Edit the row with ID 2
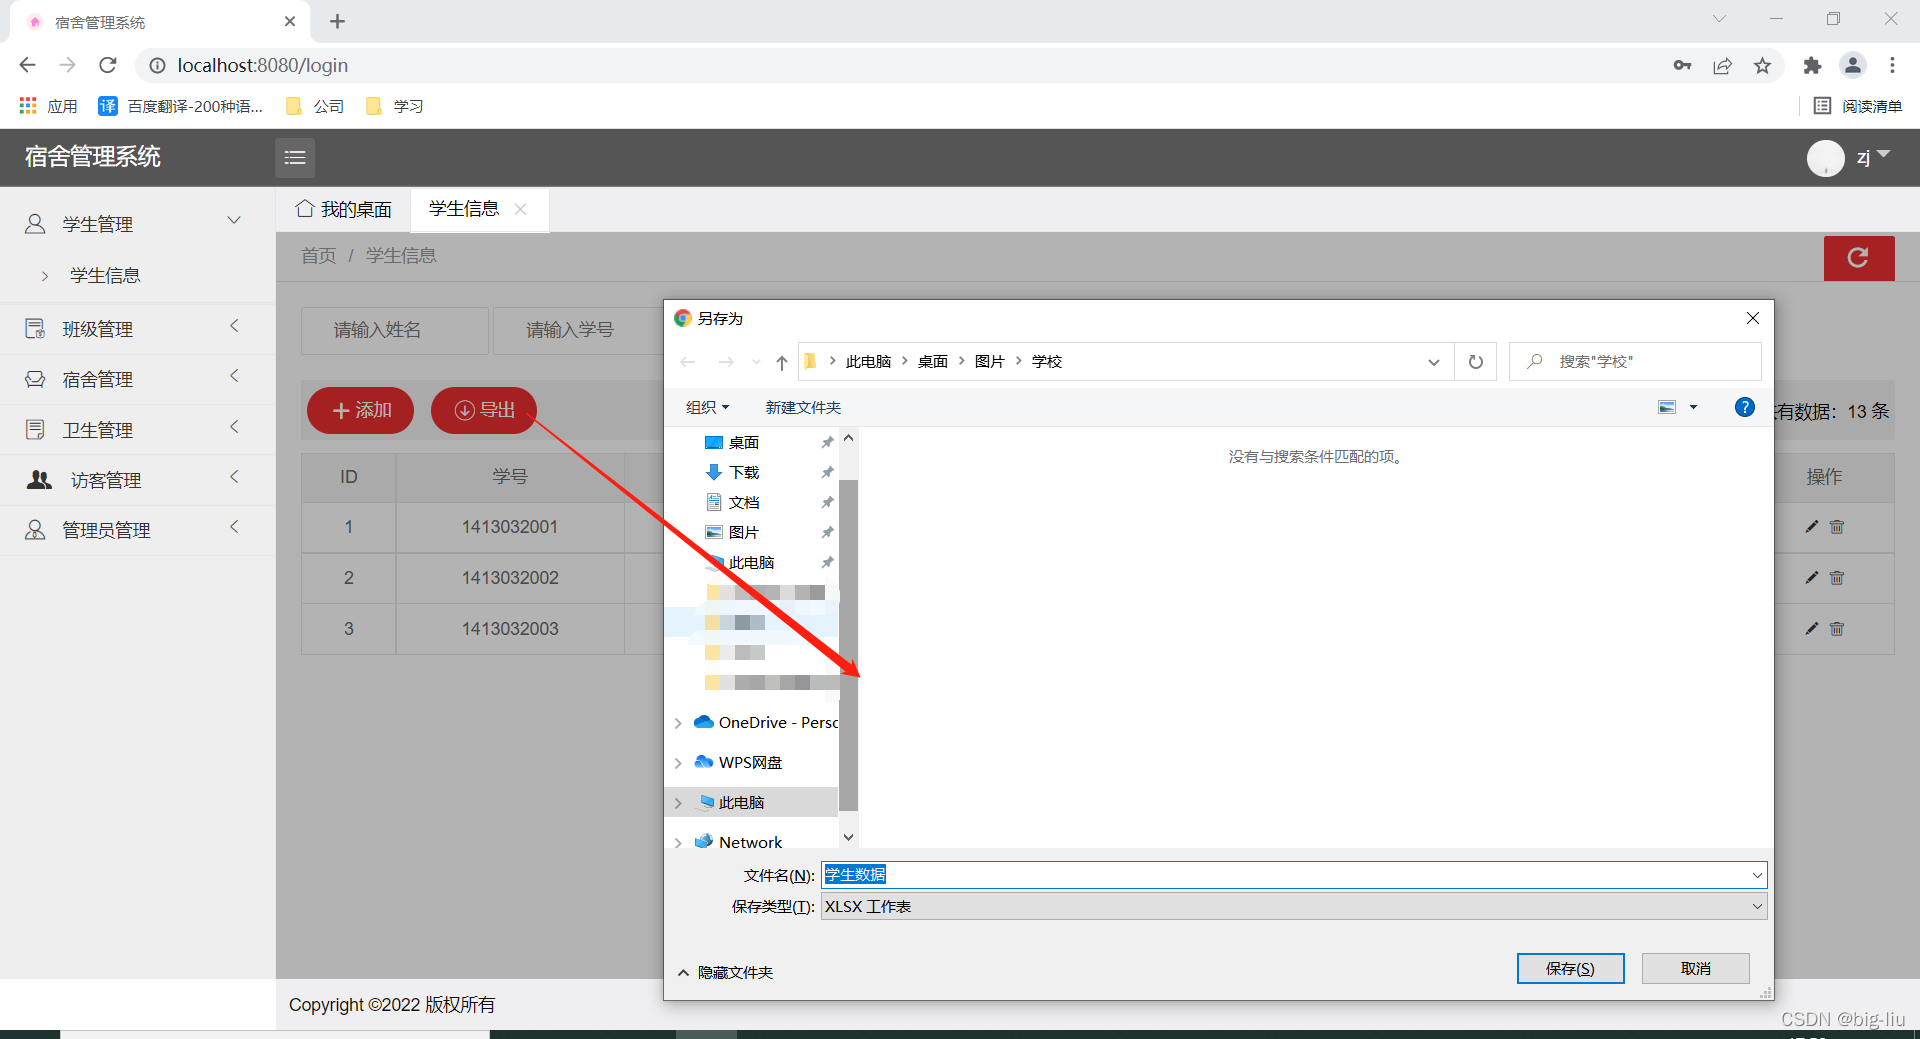Screen dimensions: 1920x1039 tap(1811, 578)
